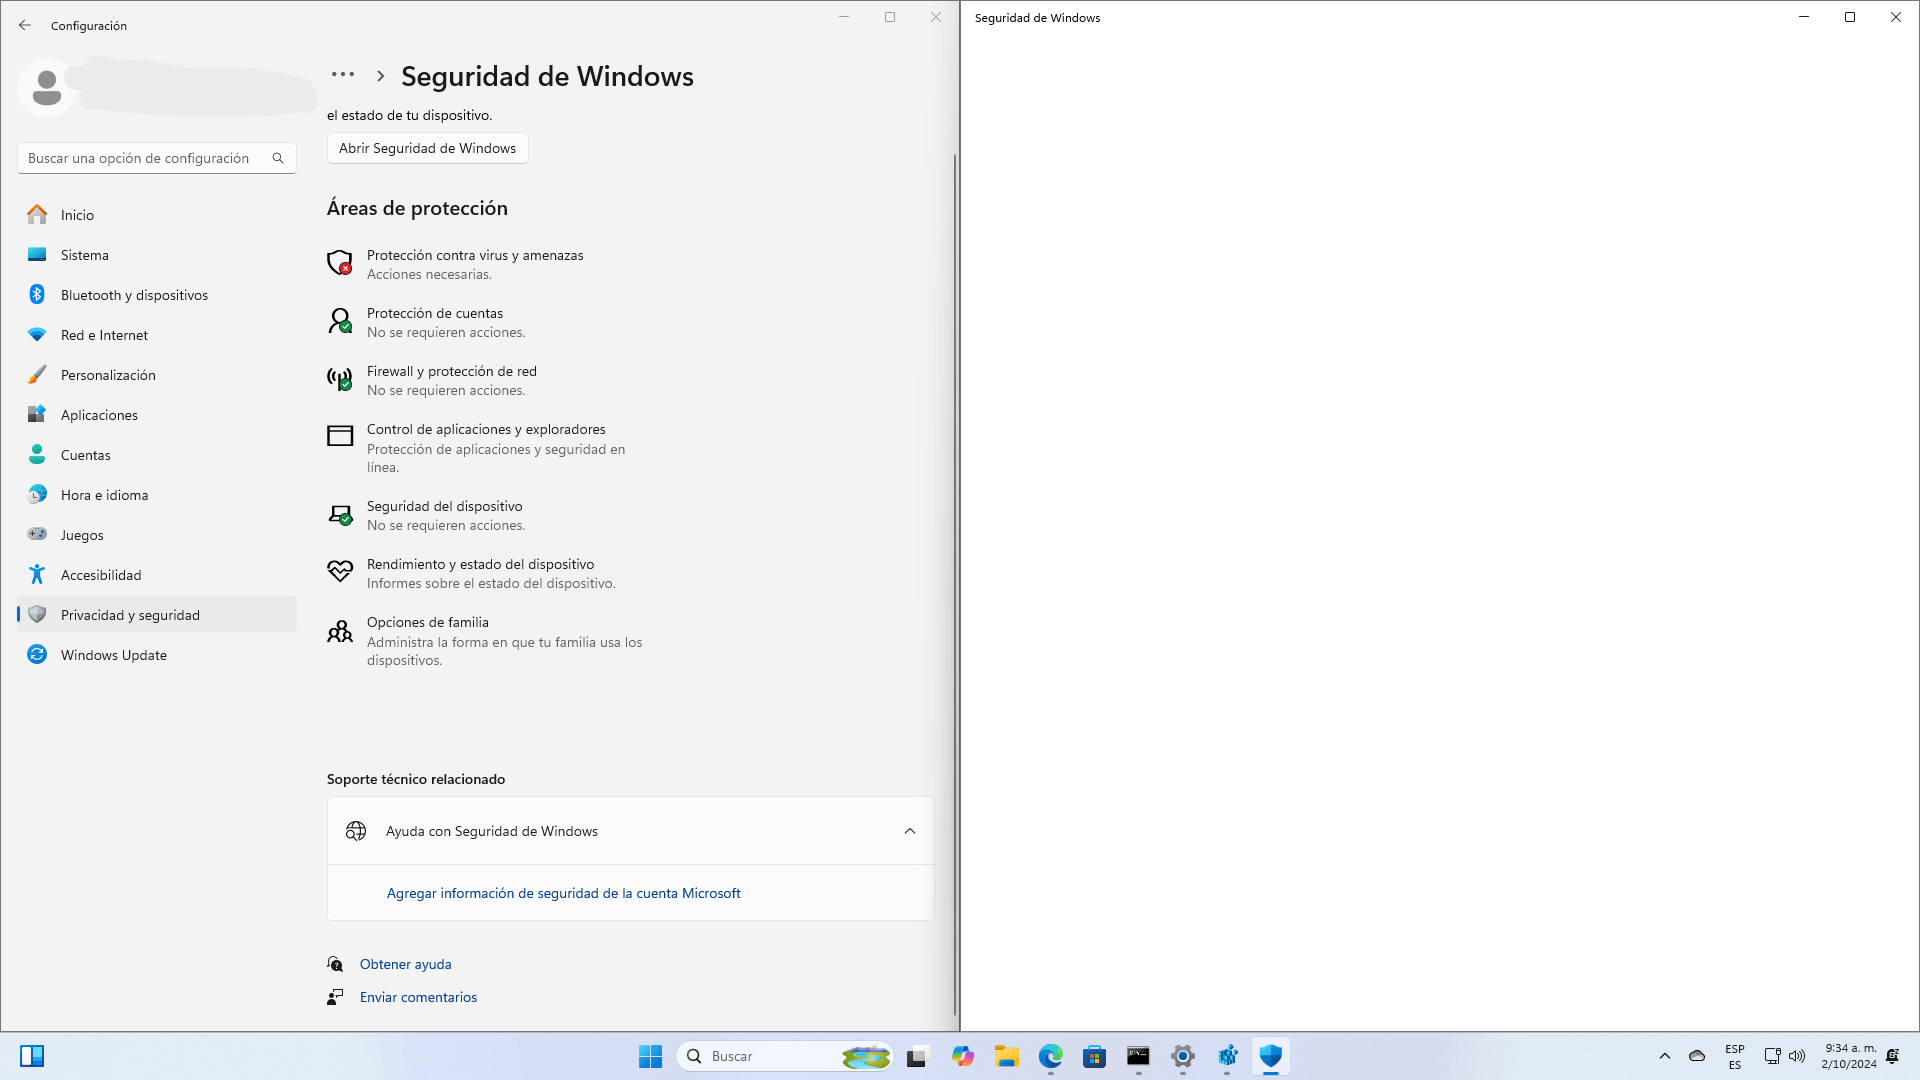Click the back arrow in Configuración
1920x1080 pixels.
(x=25, y=25)
